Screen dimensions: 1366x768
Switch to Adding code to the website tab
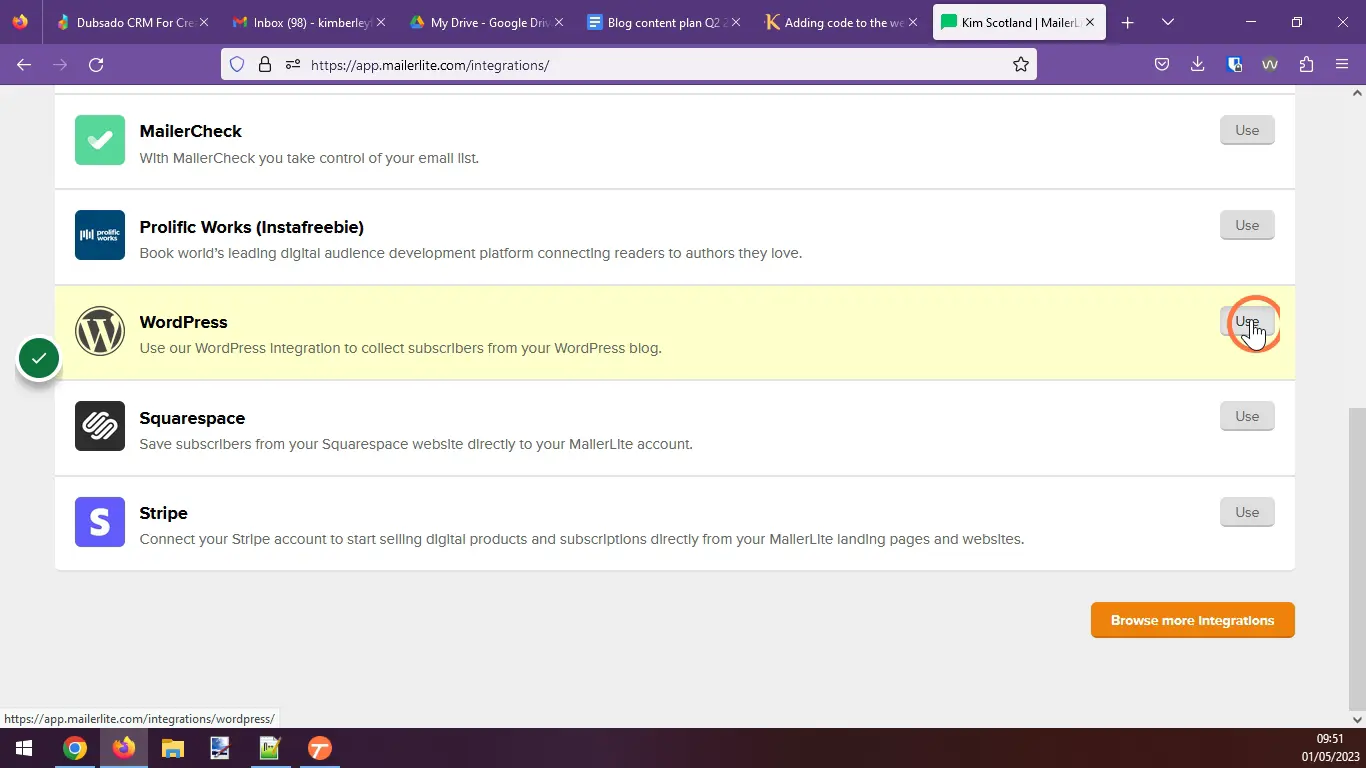pyautogui.click(x=842, y=22)
